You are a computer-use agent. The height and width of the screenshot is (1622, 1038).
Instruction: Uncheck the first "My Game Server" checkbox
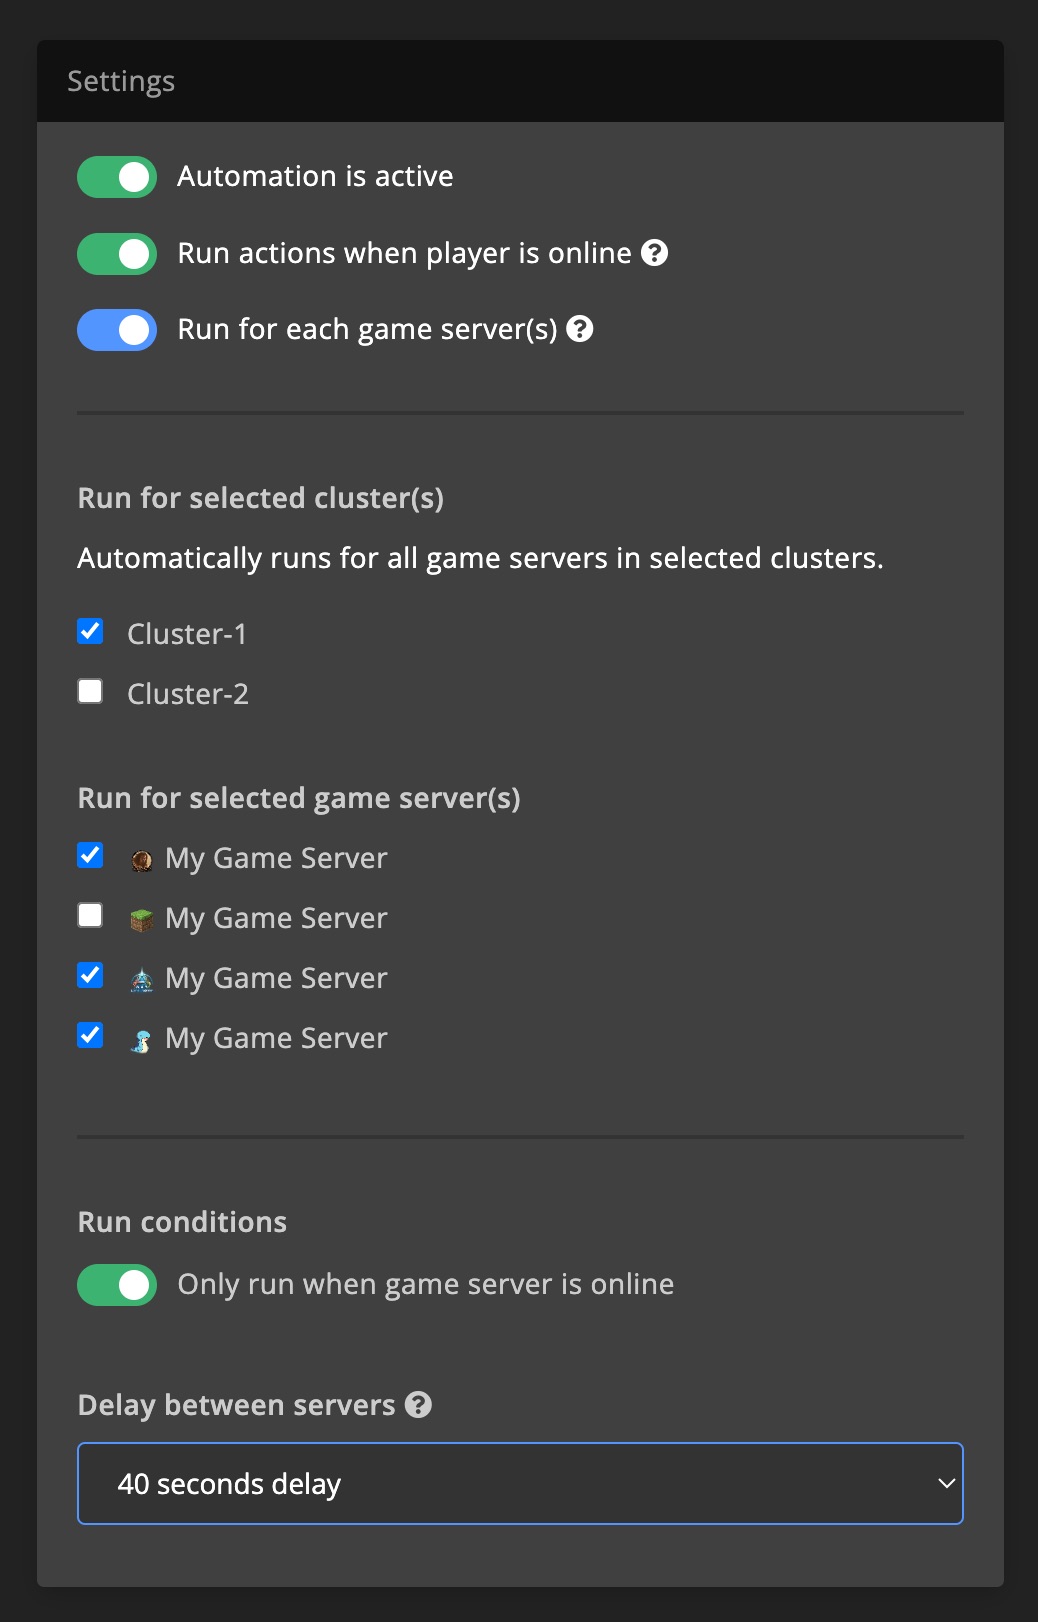tap(90, 854)
